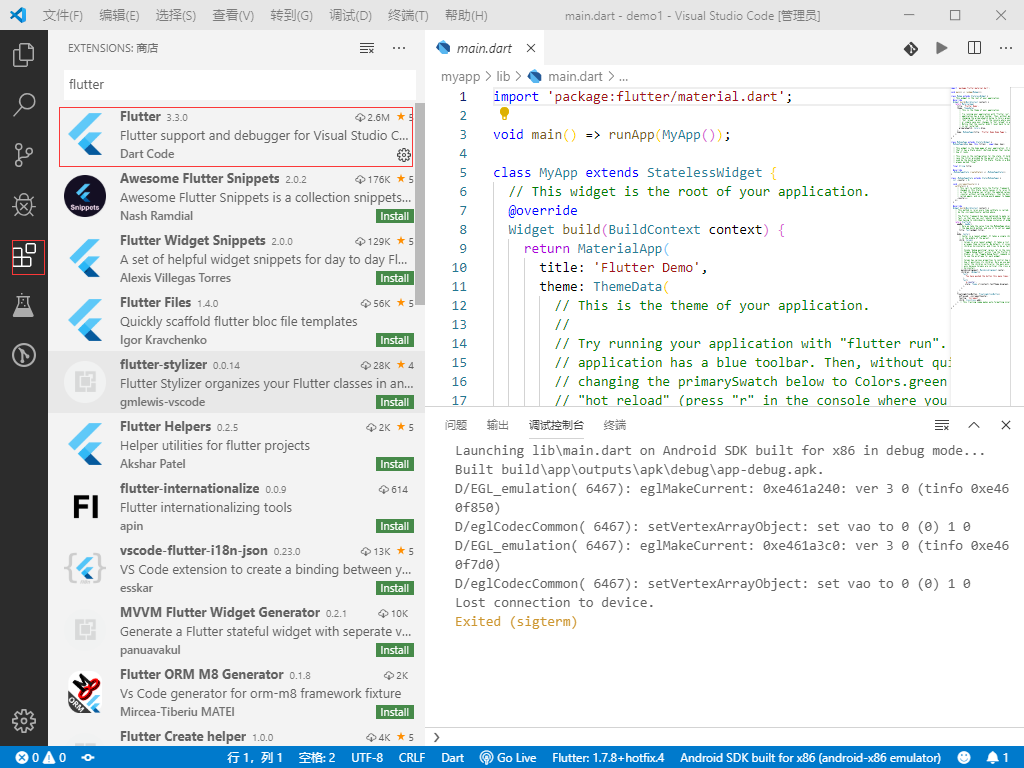Viewport: 1024px width, 768px height.
Task: Click the Run play icon in editor toolbar
Action: 941,48
